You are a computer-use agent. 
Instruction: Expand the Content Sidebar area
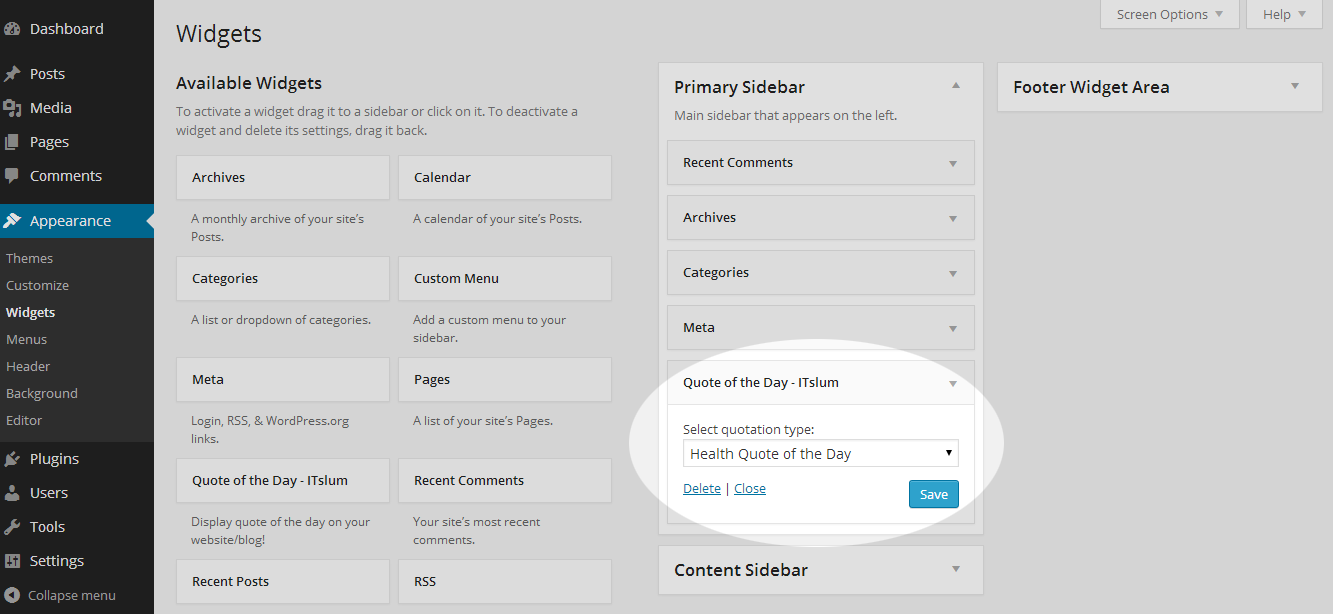tap(956, 569)
